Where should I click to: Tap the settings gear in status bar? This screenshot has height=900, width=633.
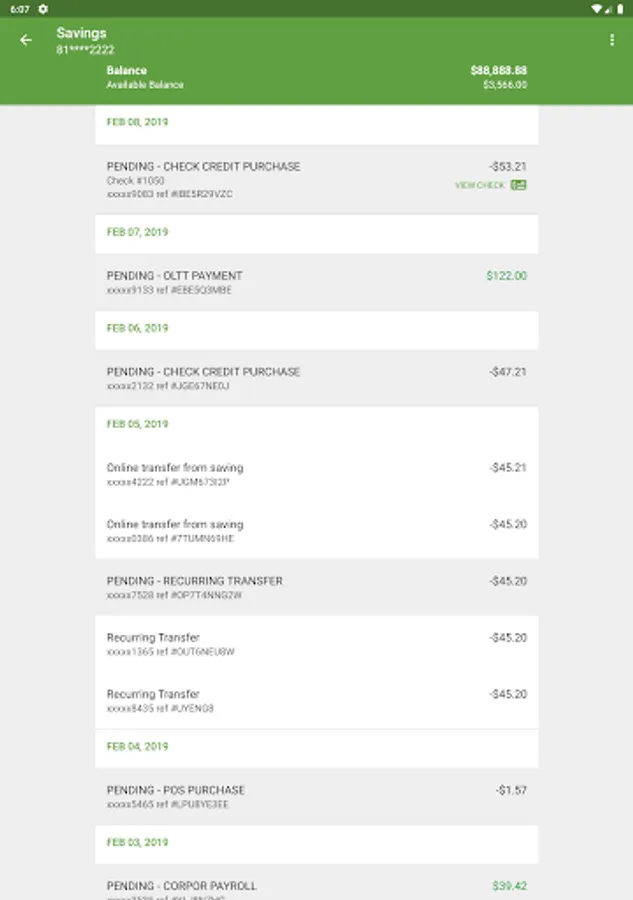[43, 8]
